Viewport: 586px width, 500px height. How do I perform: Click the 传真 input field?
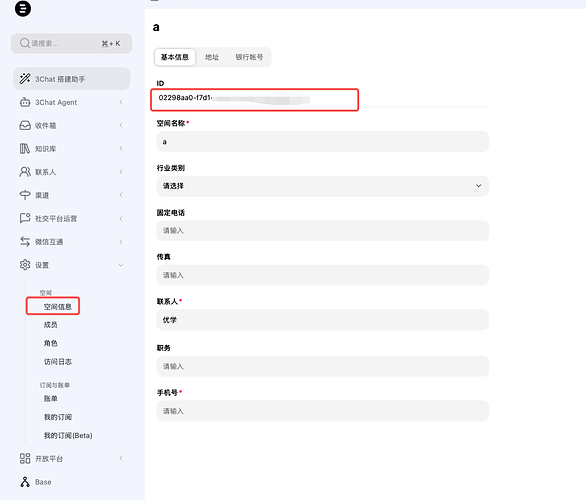pyautogui.click(x=323, y=275)
